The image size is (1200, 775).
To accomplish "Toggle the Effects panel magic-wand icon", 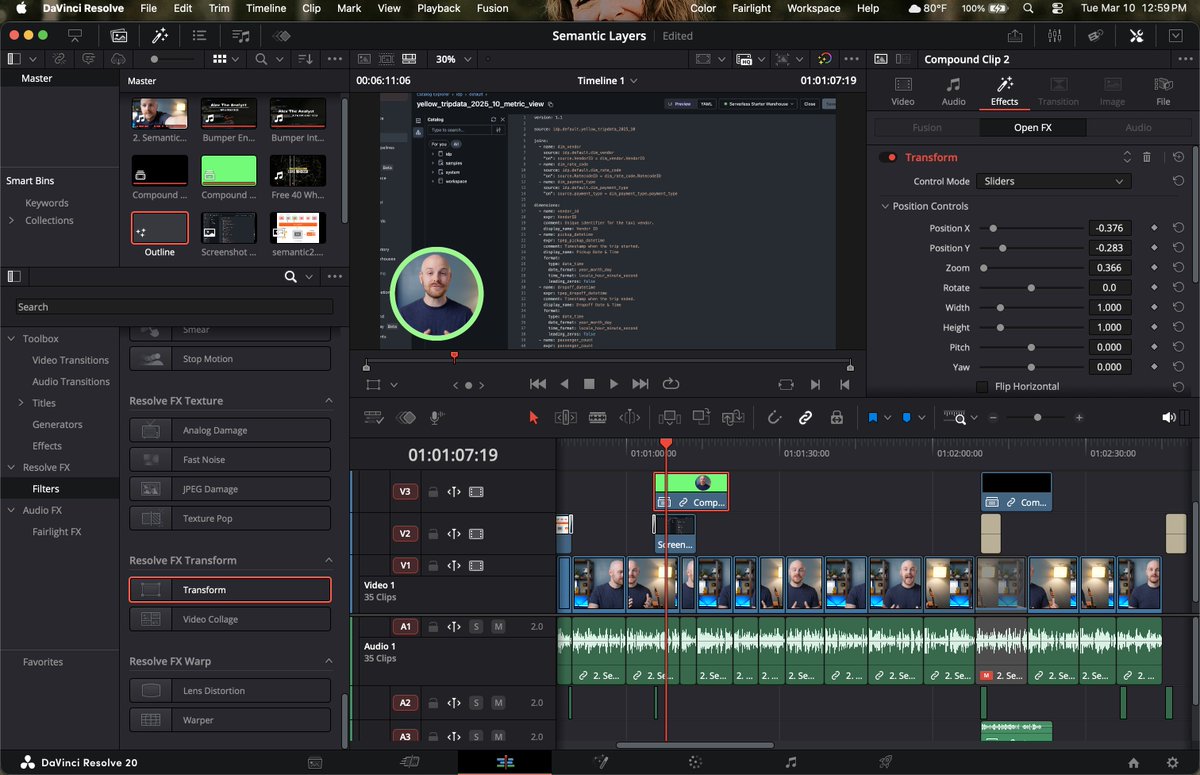I will [160, 35].
